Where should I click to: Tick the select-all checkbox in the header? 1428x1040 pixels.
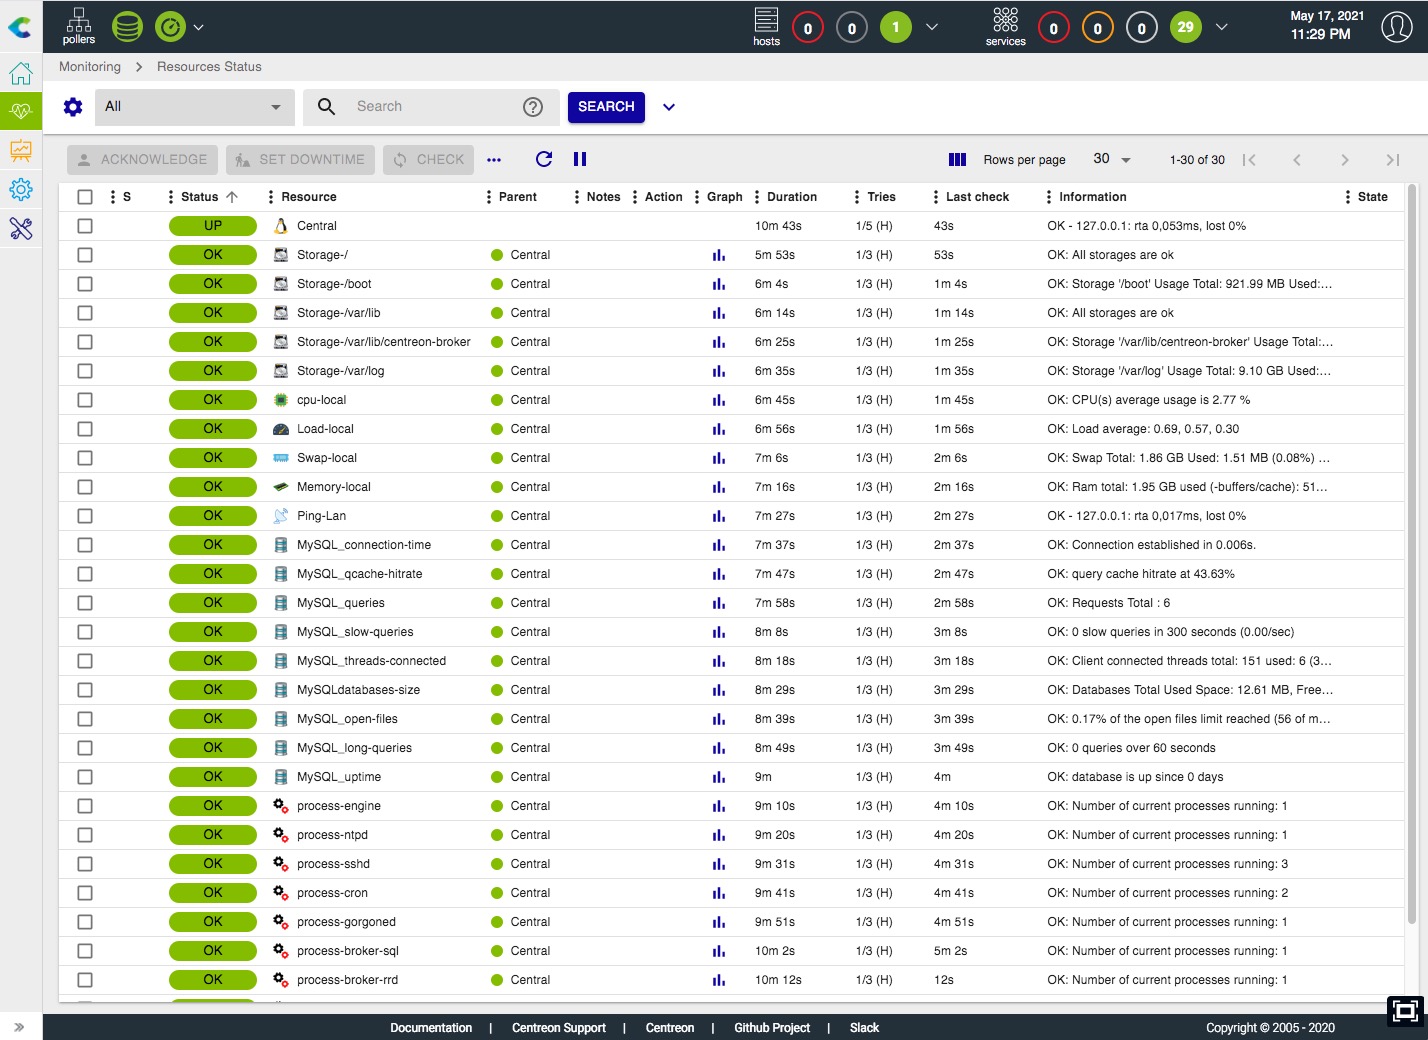[x=85, y=197]
